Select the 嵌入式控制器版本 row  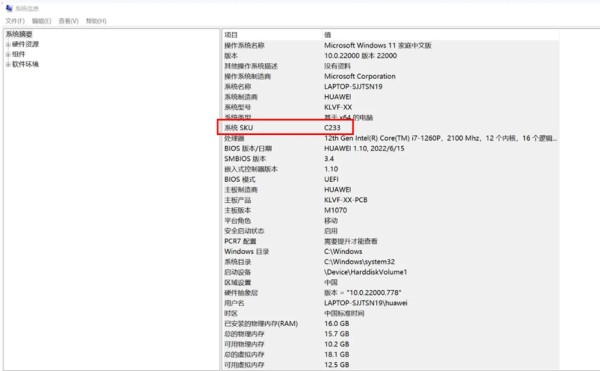(390, 169)
